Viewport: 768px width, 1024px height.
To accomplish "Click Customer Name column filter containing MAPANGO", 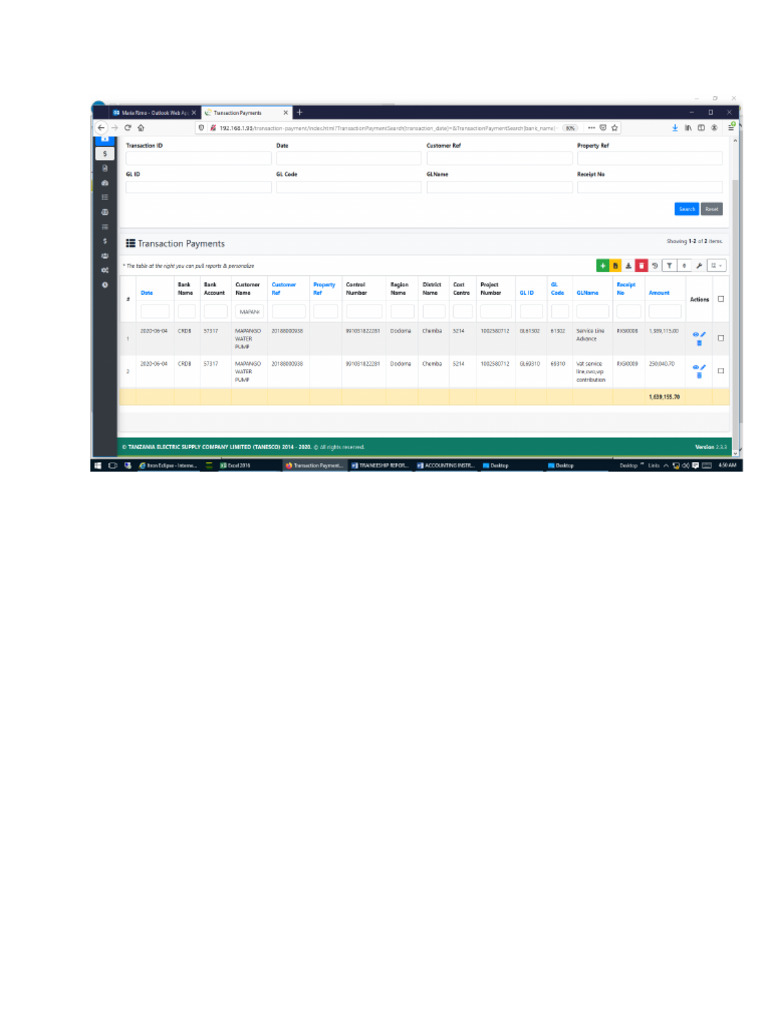I will point(249,312).
